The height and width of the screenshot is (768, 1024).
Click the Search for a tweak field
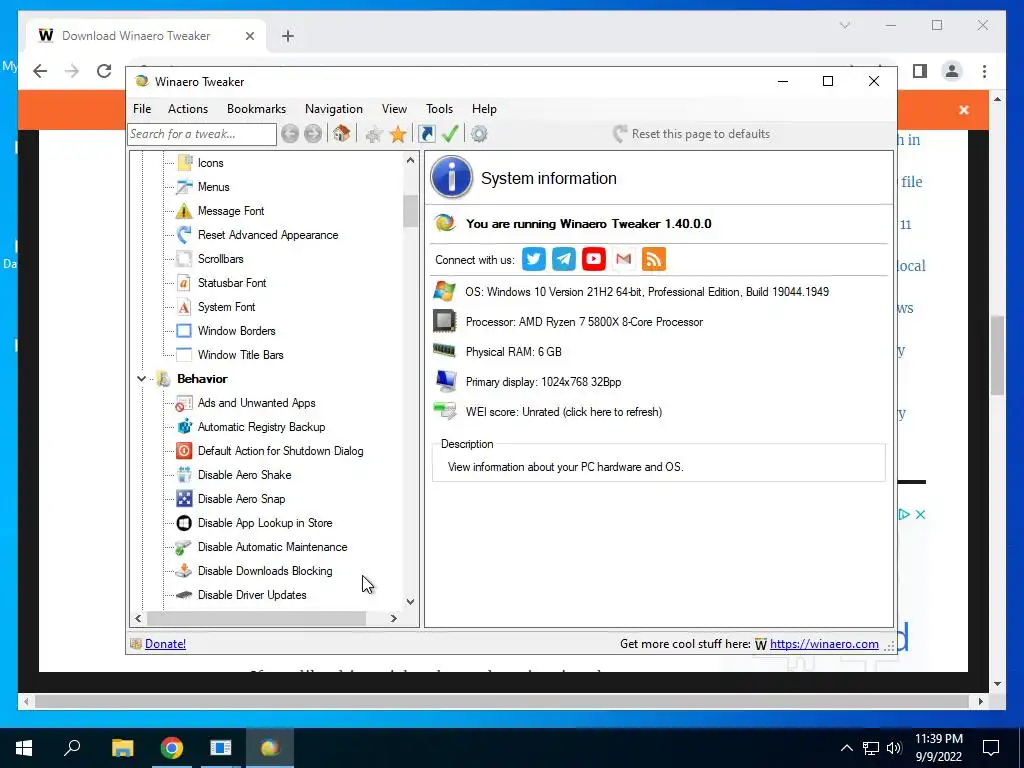(202, 134)
